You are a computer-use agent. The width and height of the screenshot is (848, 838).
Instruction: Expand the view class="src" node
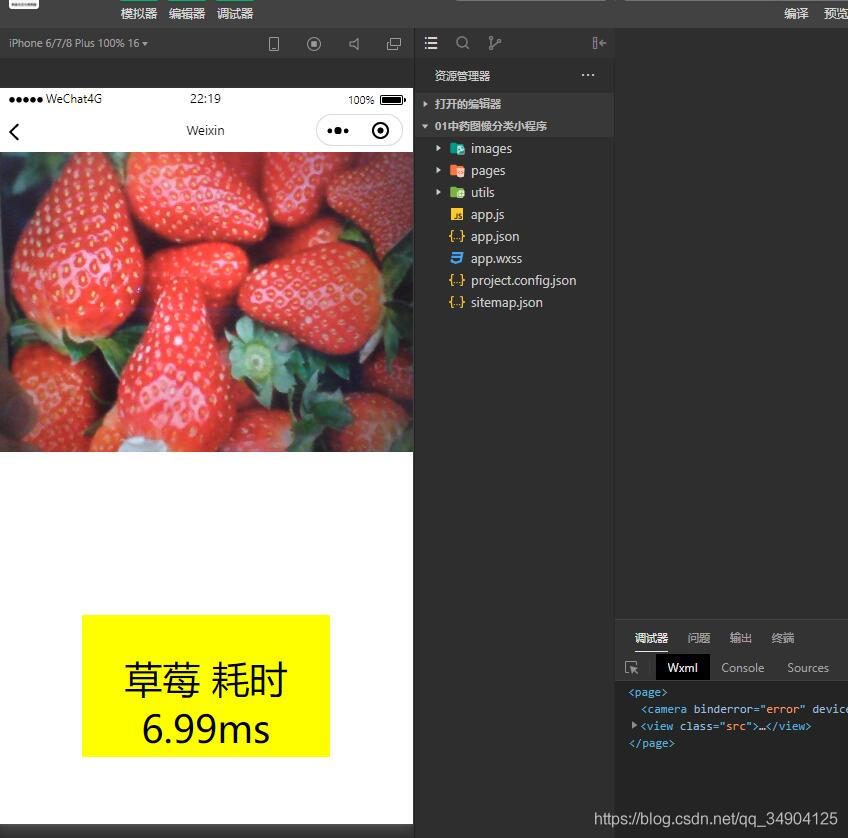point(634,726)
